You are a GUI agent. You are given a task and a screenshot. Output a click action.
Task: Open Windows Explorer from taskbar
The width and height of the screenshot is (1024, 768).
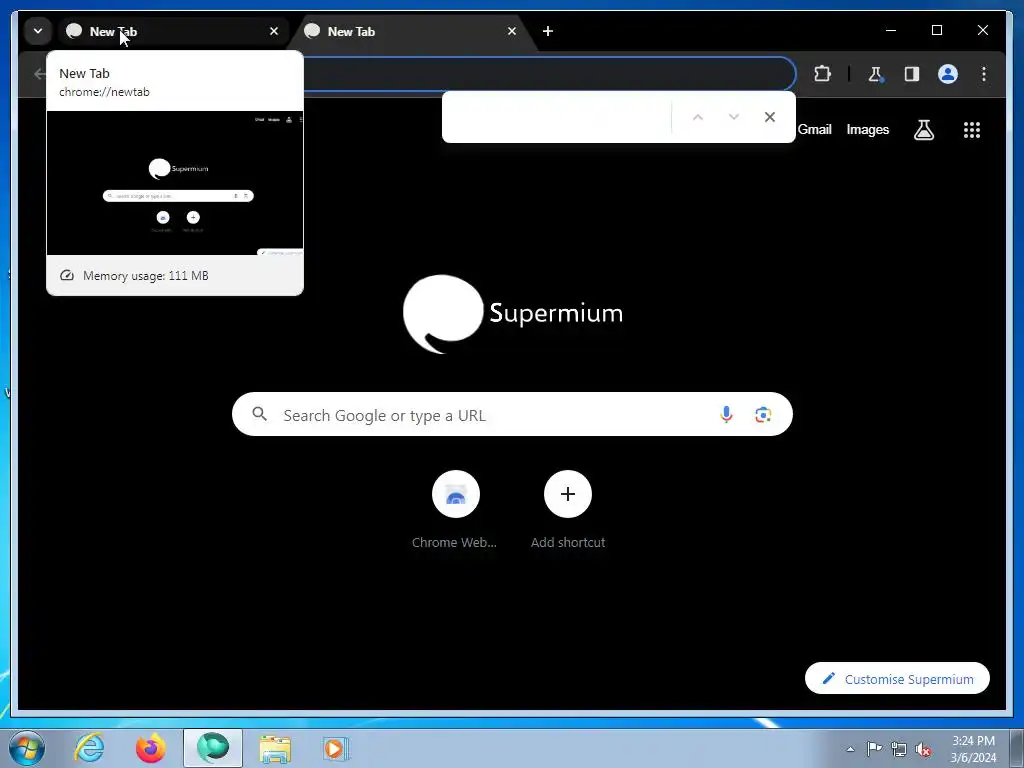275,748
